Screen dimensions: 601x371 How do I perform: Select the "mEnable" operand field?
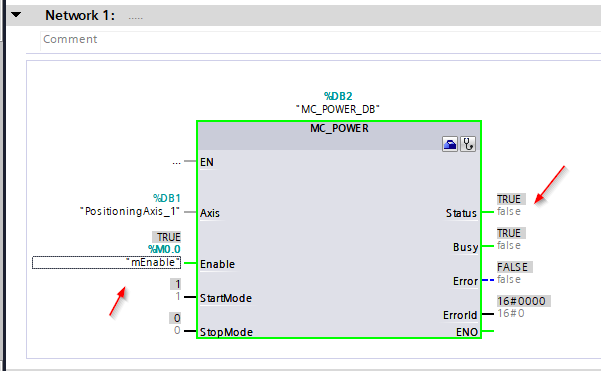click(107, 263)
